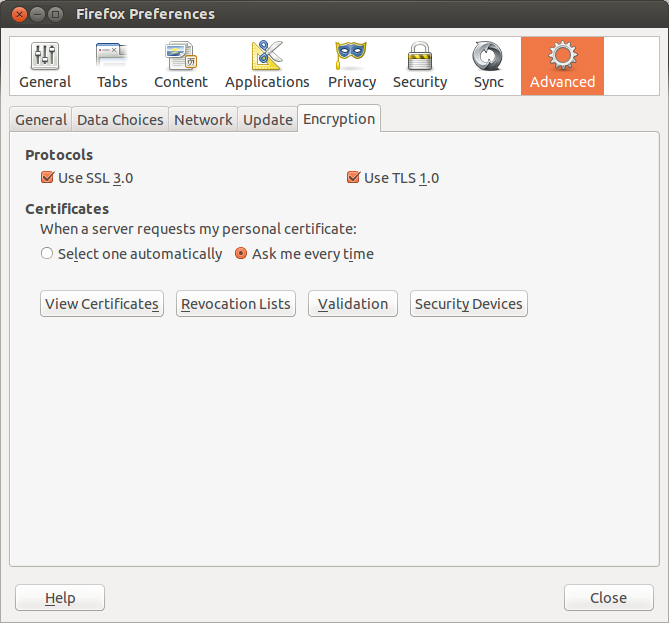Open the Network tab

point(203,120)
